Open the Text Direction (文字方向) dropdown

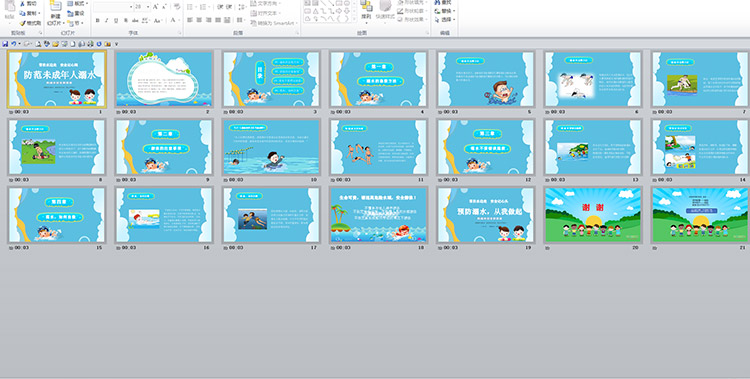pyautogui.click(x=266, y=3)
